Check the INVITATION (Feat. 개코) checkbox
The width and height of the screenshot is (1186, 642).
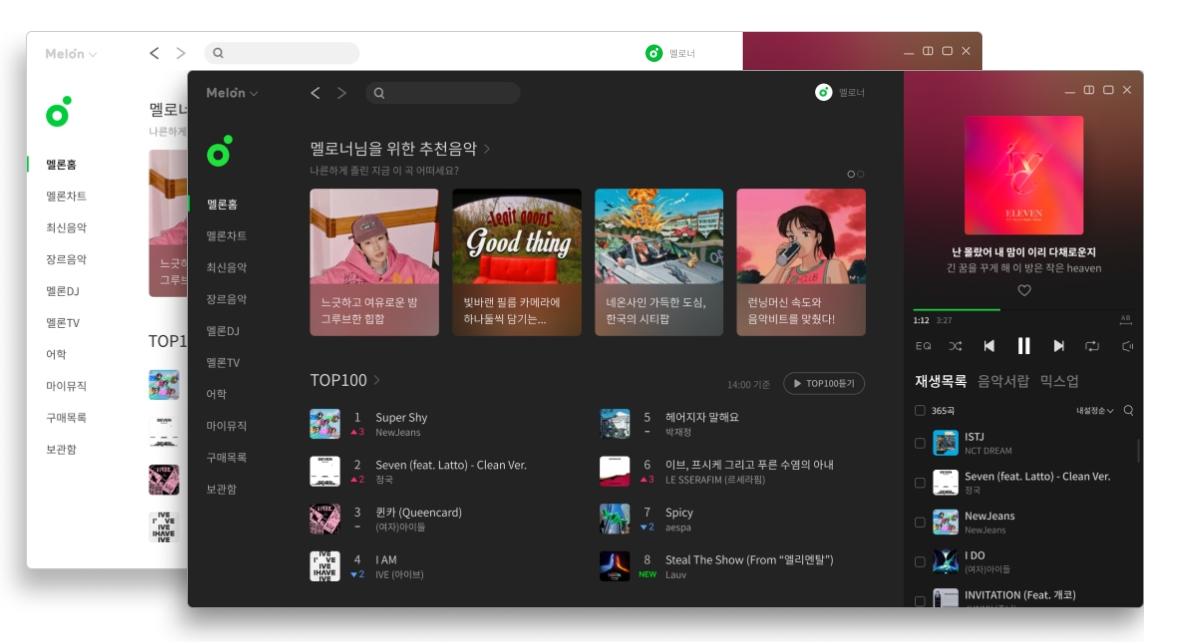920,601
